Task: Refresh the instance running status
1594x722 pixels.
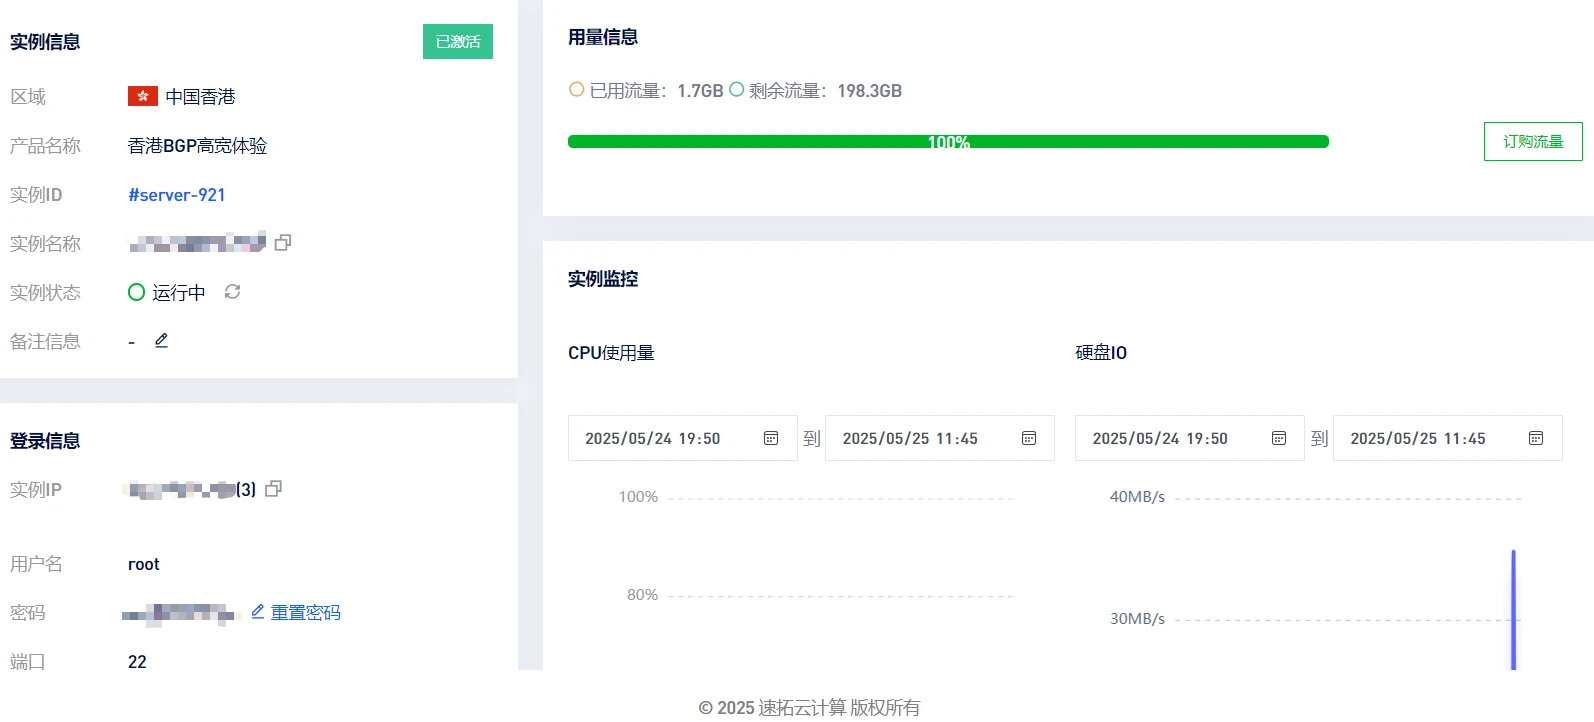Action: [232, 292]
